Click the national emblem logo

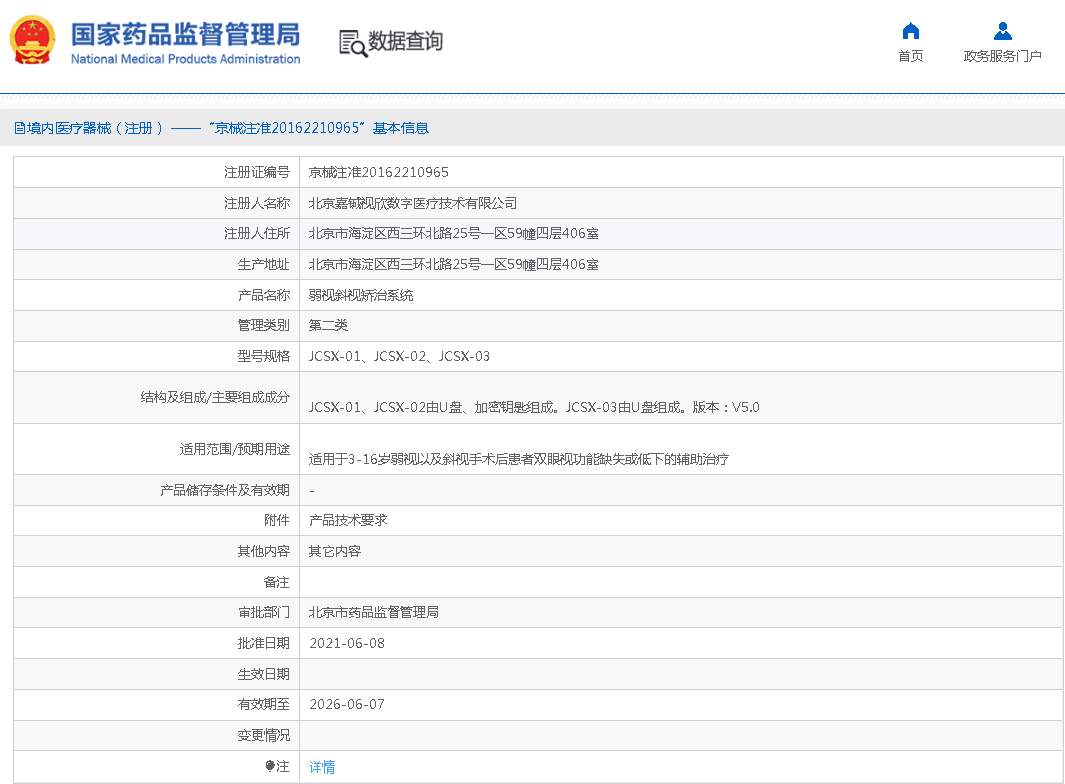tap(33, 41)
